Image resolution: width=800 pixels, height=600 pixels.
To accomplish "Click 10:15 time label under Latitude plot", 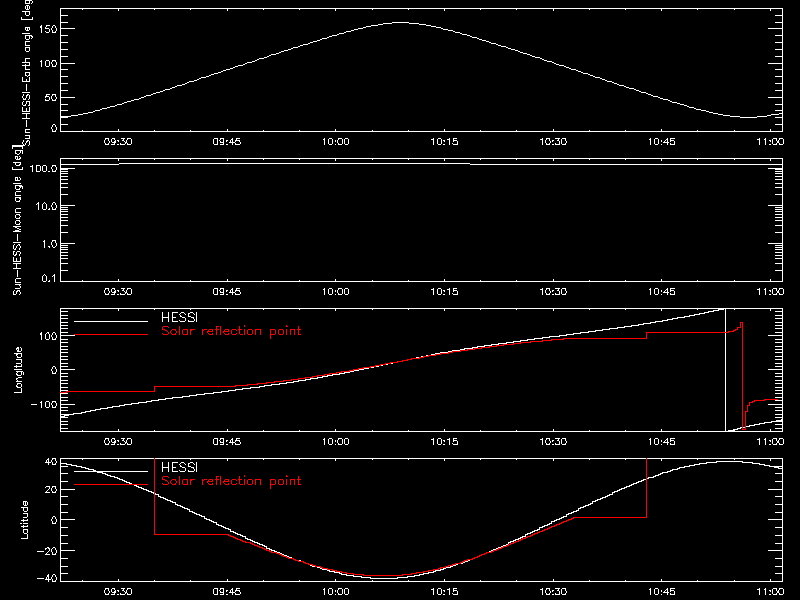I will tap(444, 591).
